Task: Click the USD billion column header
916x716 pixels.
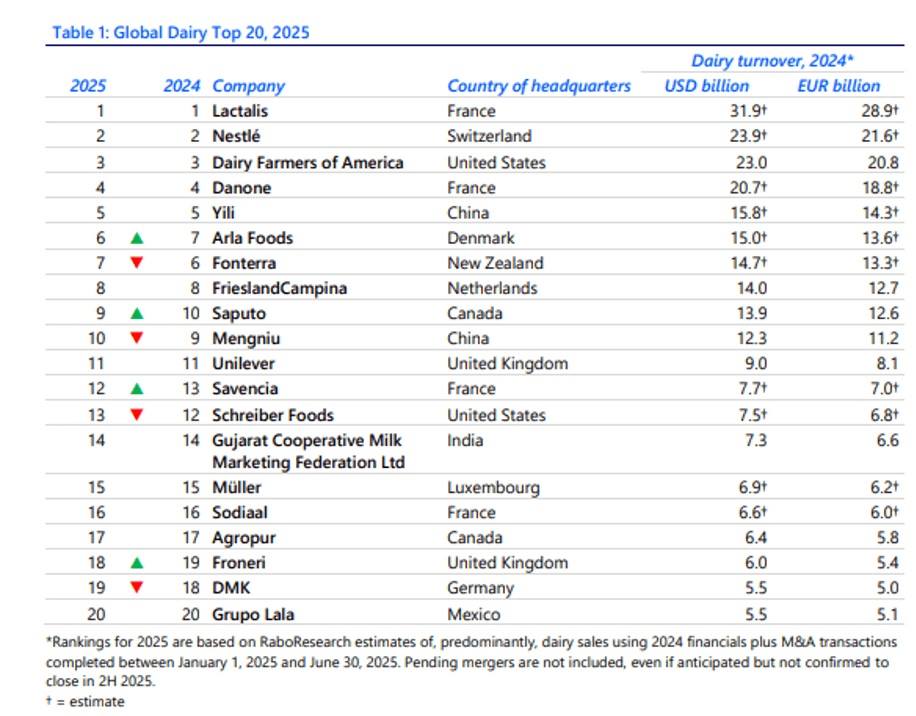Action: click(705, 85)
